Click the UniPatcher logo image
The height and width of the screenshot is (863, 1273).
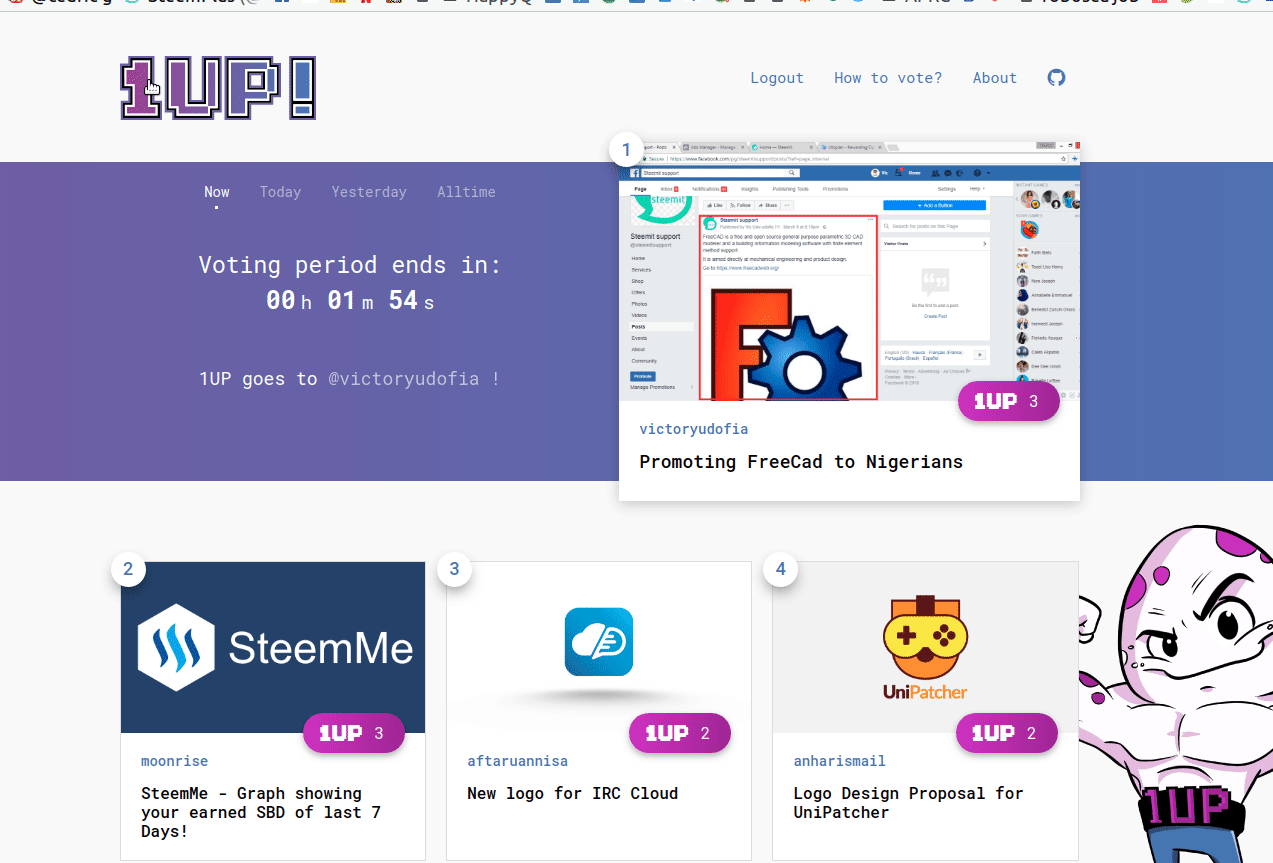pos(925,647)
